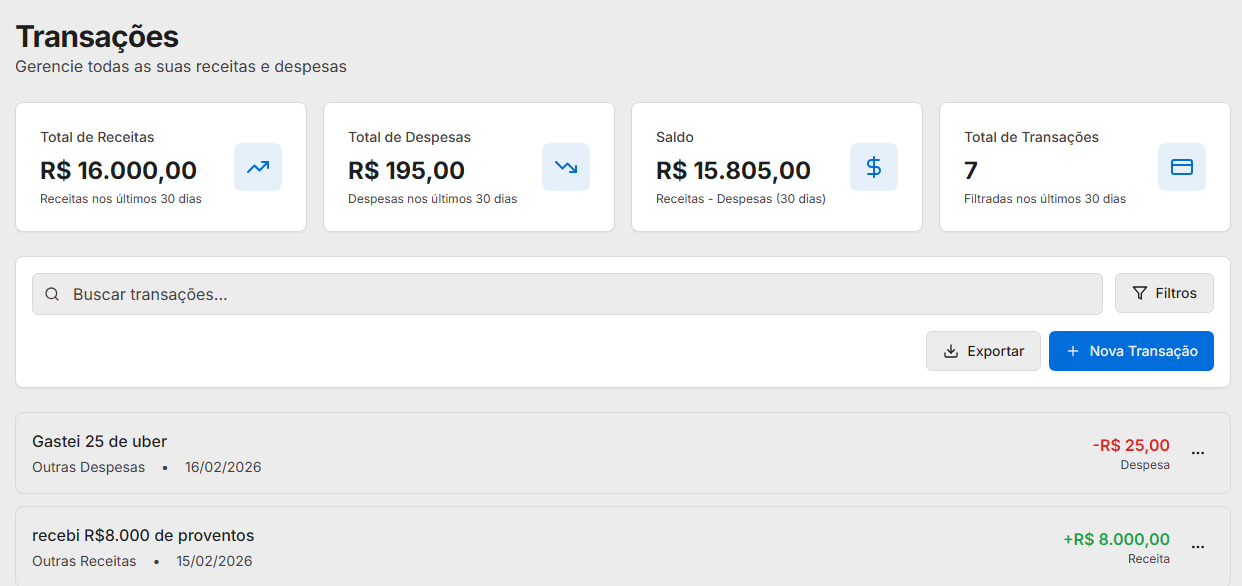This screenshot has width=1242, height=586.
Task: Click the Nova Transação button
Action: 1131,351
